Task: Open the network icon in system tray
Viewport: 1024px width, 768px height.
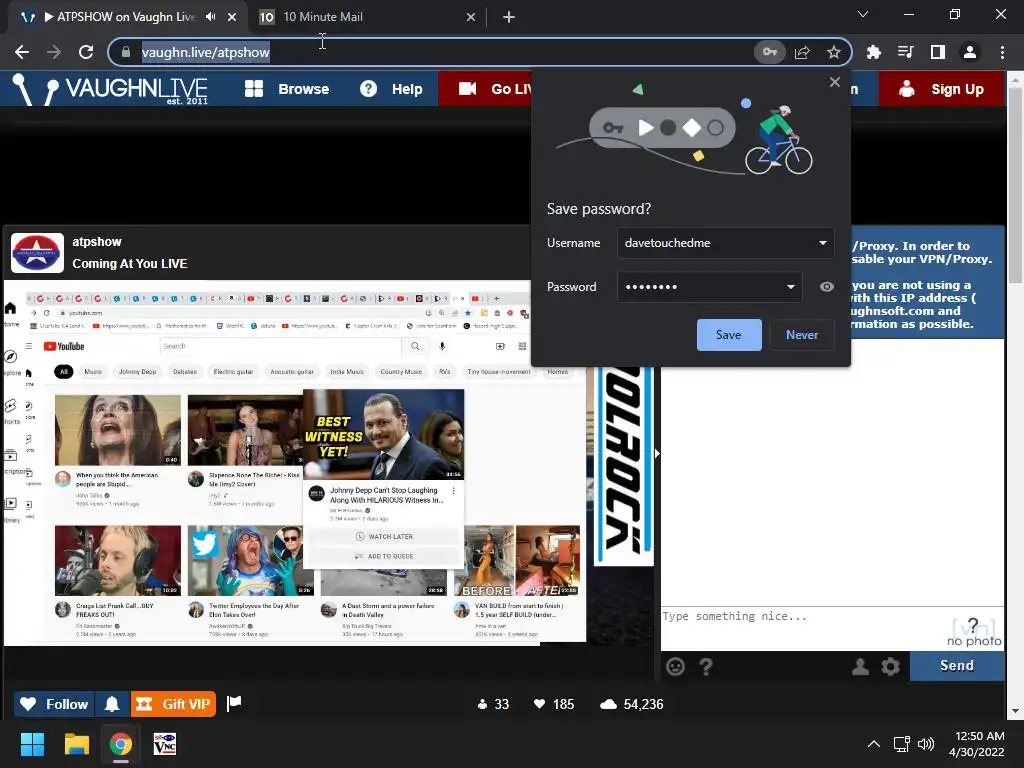Action: 902,744
